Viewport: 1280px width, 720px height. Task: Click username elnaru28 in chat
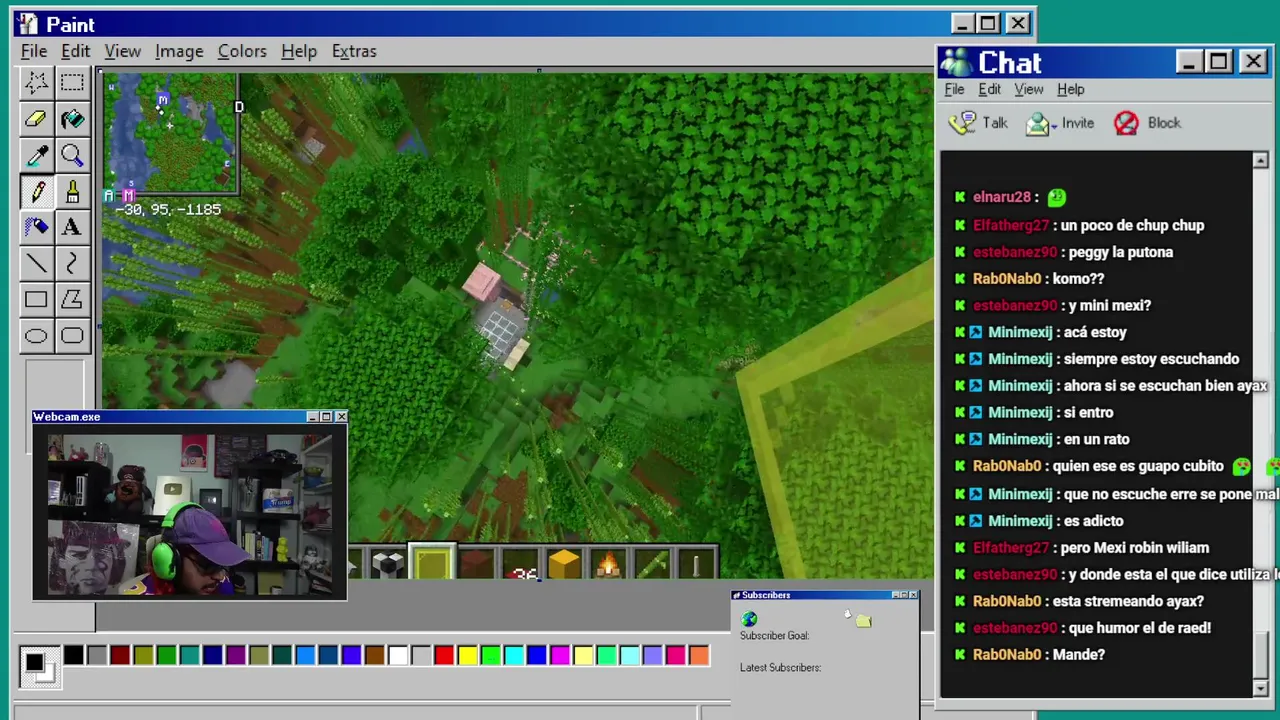[1001, 197]
